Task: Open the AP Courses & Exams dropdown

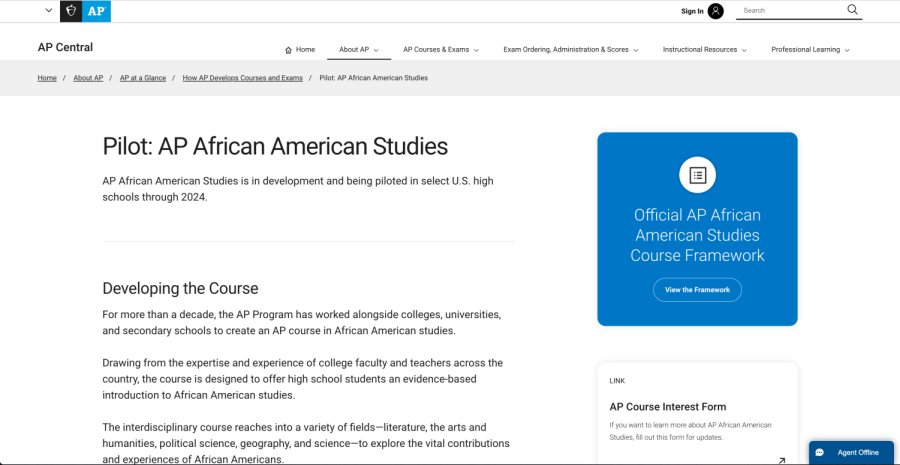Action: 441,50
